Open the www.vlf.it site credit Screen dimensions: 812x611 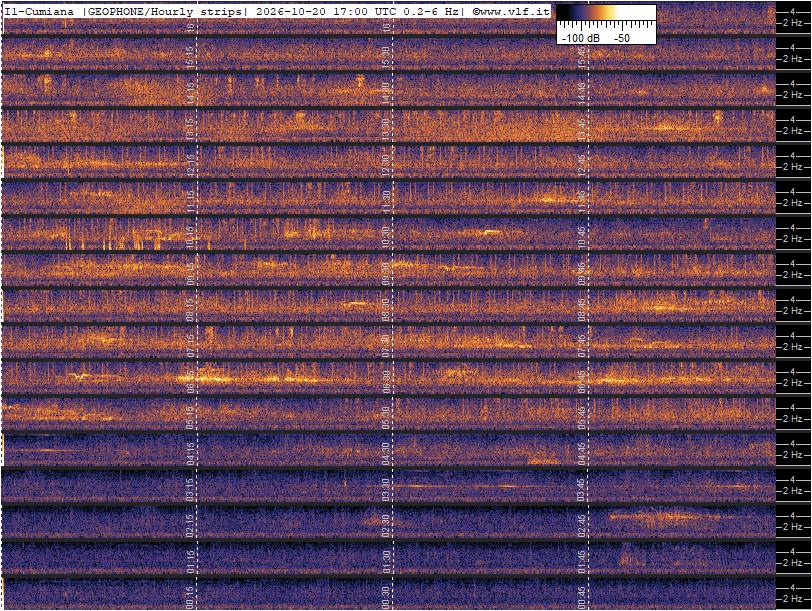pyautogui.click(x=511, y=11)
